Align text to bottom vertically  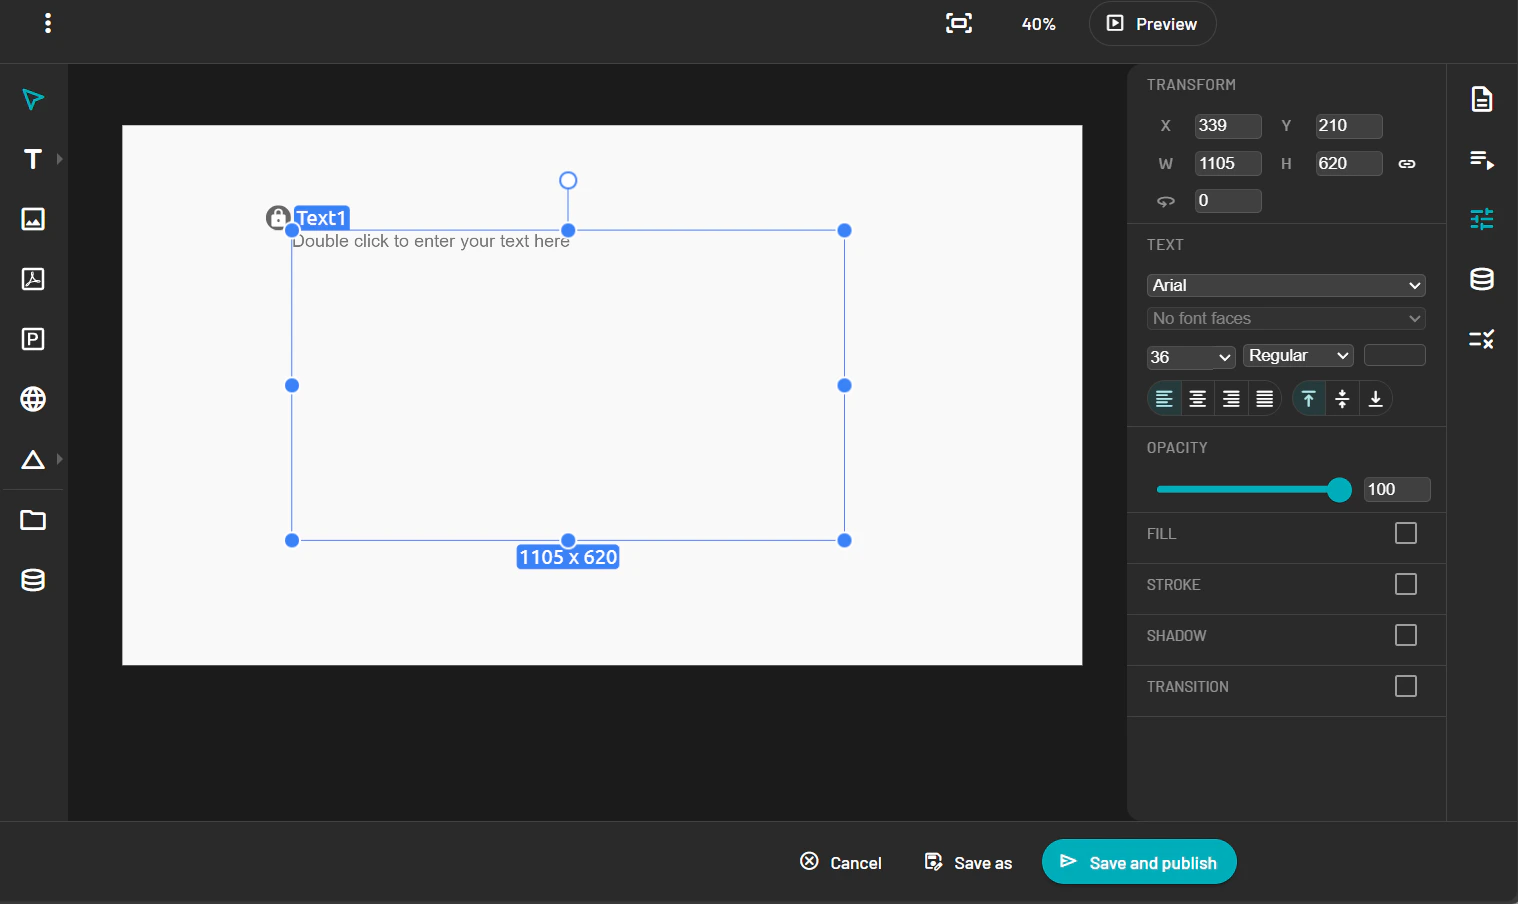tap(1376, 399)
